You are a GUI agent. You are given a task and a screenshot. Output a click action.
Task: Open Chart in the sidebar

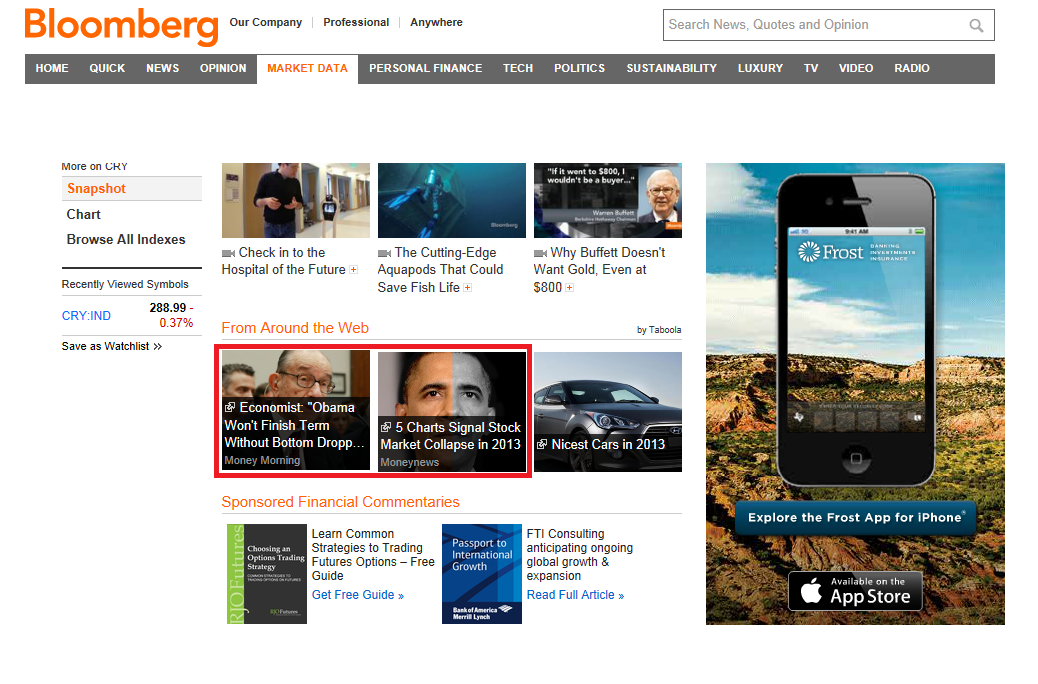point(83,215)
